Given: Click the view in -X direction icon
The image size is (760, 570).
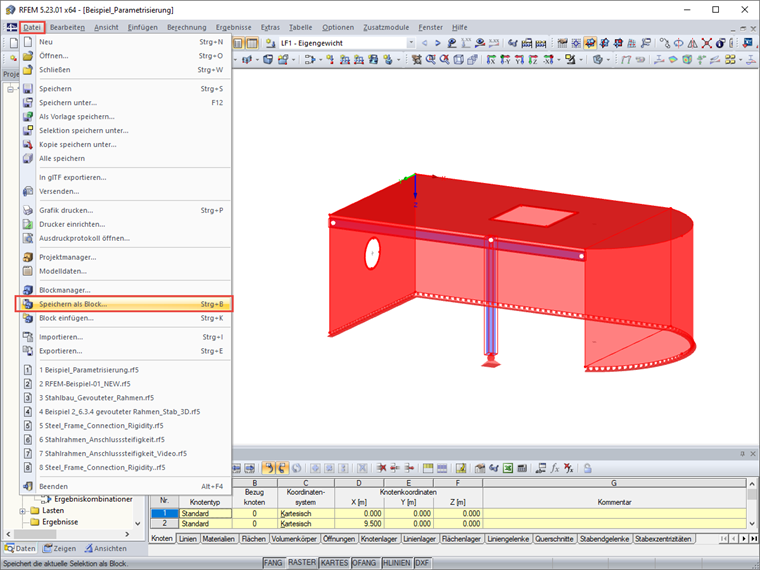Looking at the screenshot, I should pos(548,60).
